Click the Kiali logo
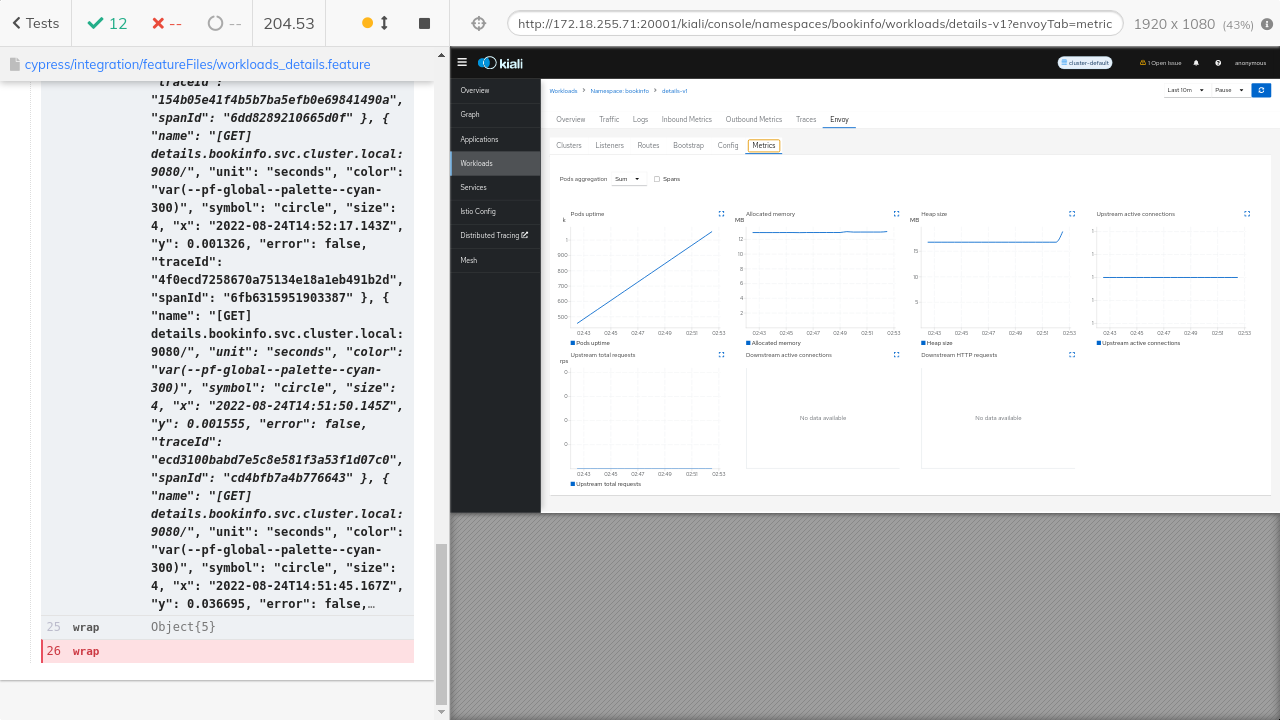The width and height of the screenshot is (1280, 720). point(500,63)
